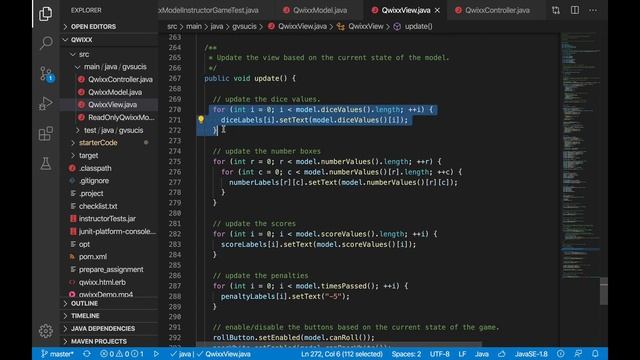Collapse the QWIXX workspace folder

point(82,40)
